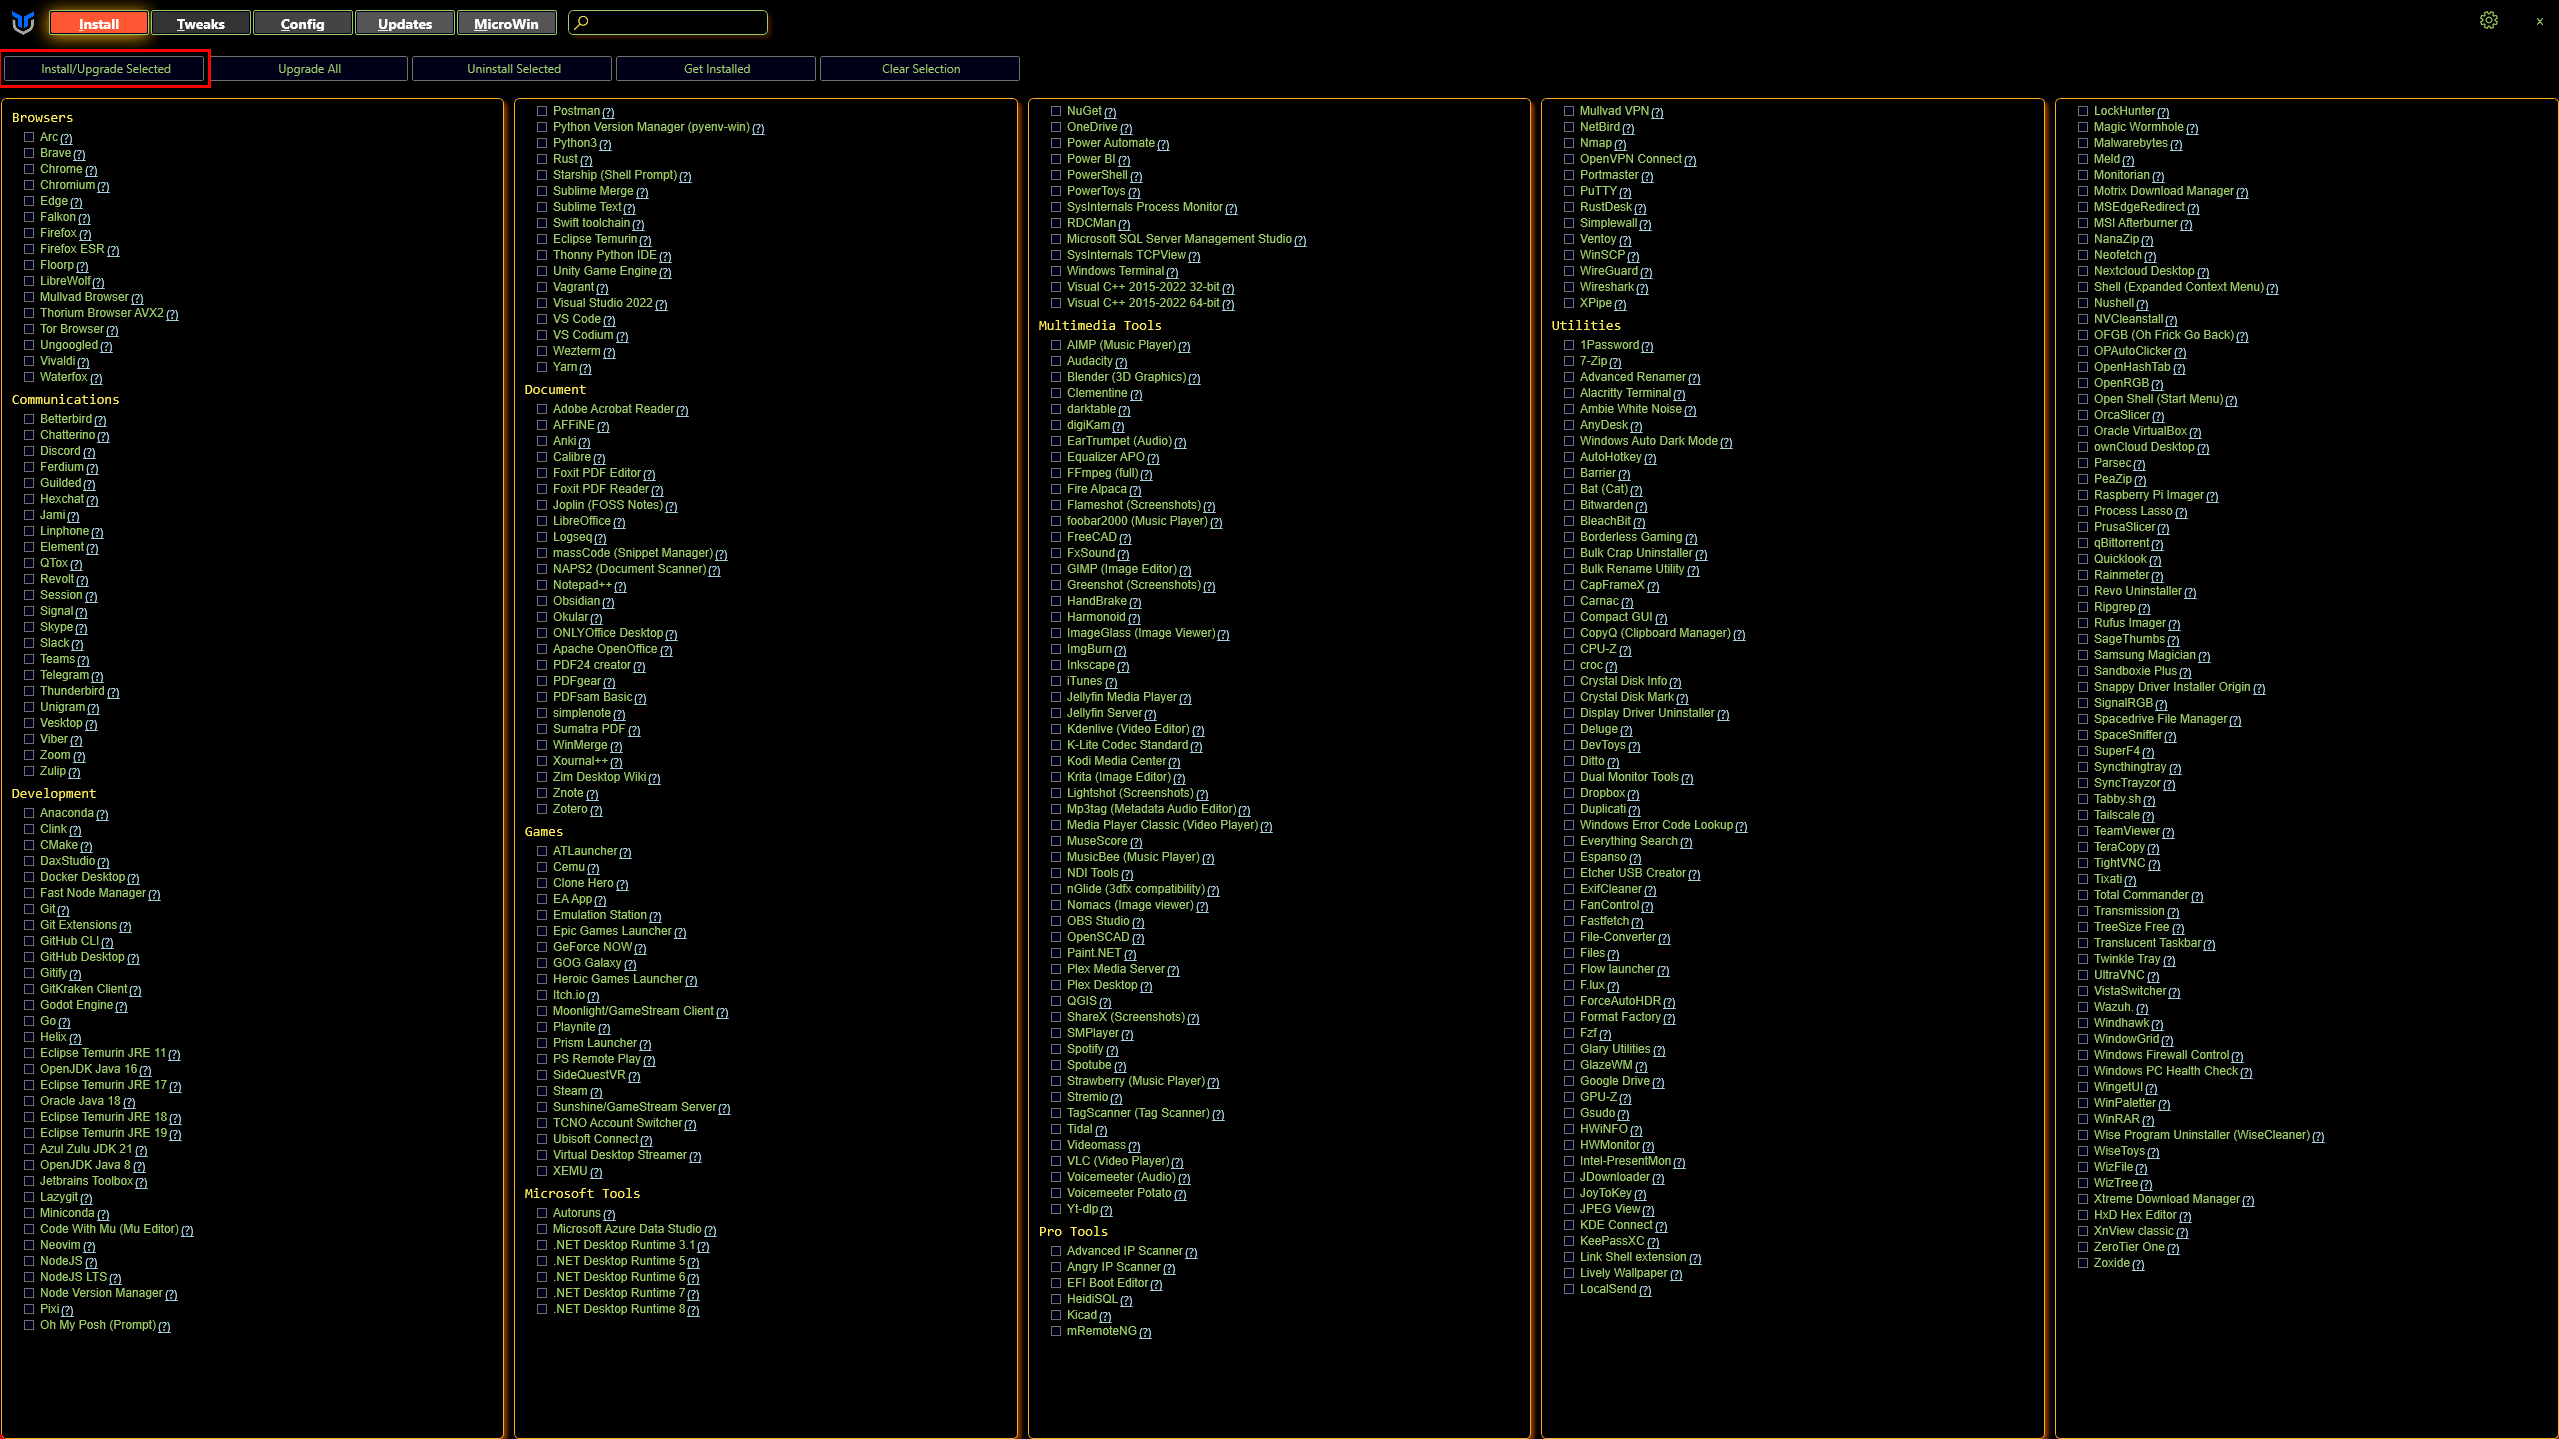The width and height of the screenshot is (2559, 1439).
Task: Click the Clear Selection button
Action: (920, 69)
